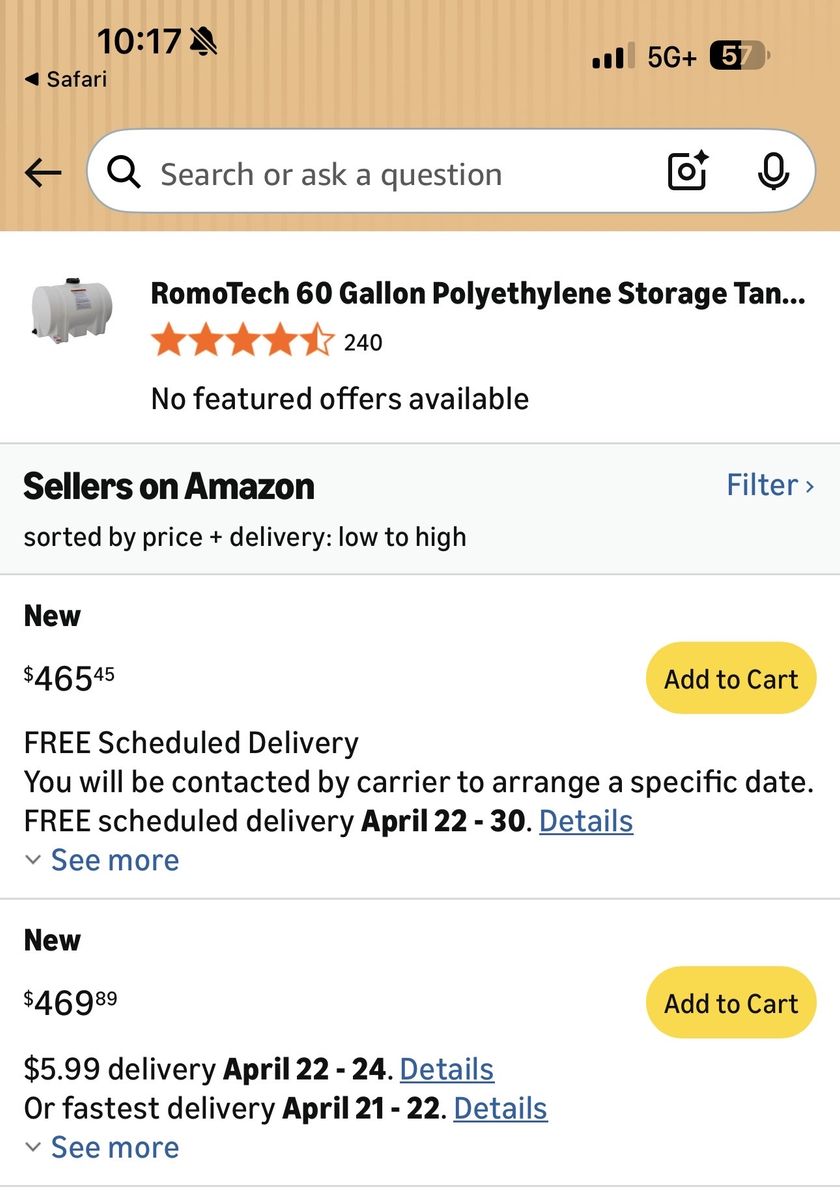This screenshot has height=1200, width=840.
Task: Tap the back arrow icon
Action: 43,173
